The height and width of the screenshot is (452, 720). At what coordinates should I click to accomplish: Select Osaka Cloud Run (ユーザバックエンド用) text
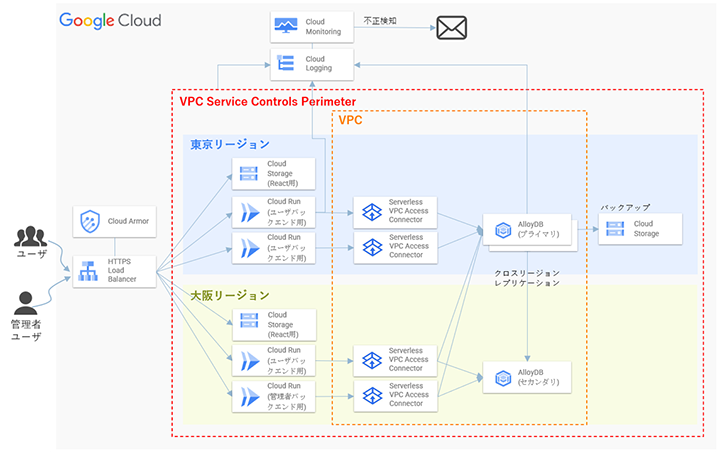pyautogui.click(x=287, y=361)
